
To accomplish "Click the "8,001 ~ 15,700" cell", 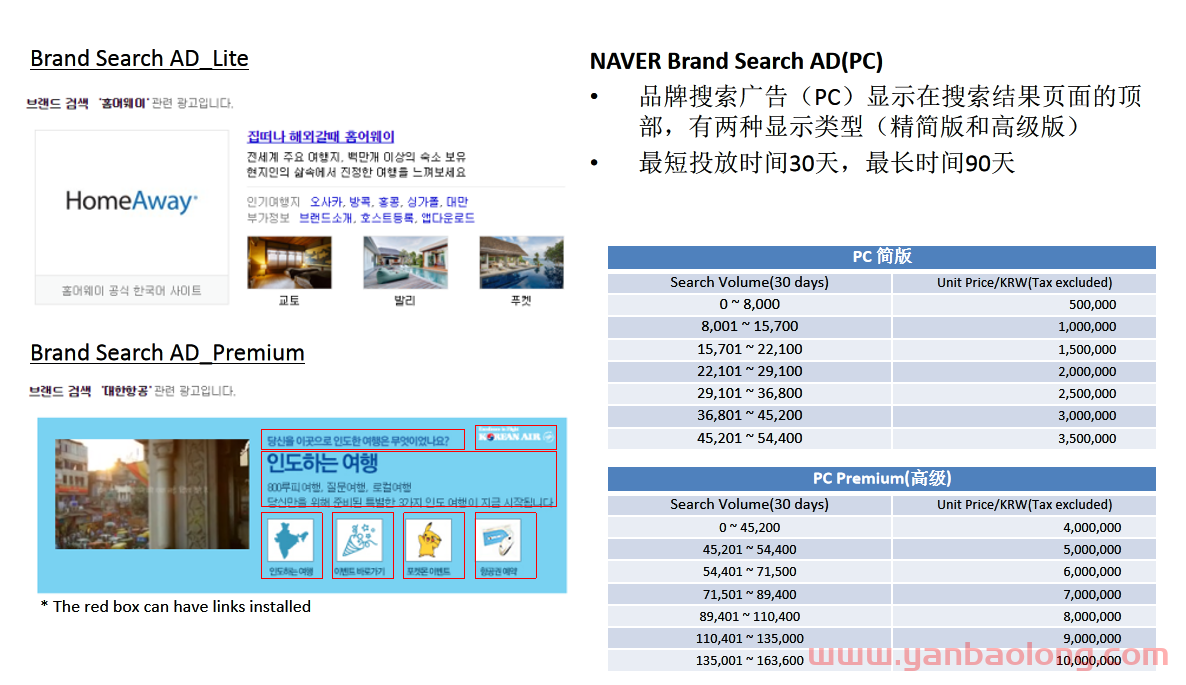I will [x=750, y=326].
